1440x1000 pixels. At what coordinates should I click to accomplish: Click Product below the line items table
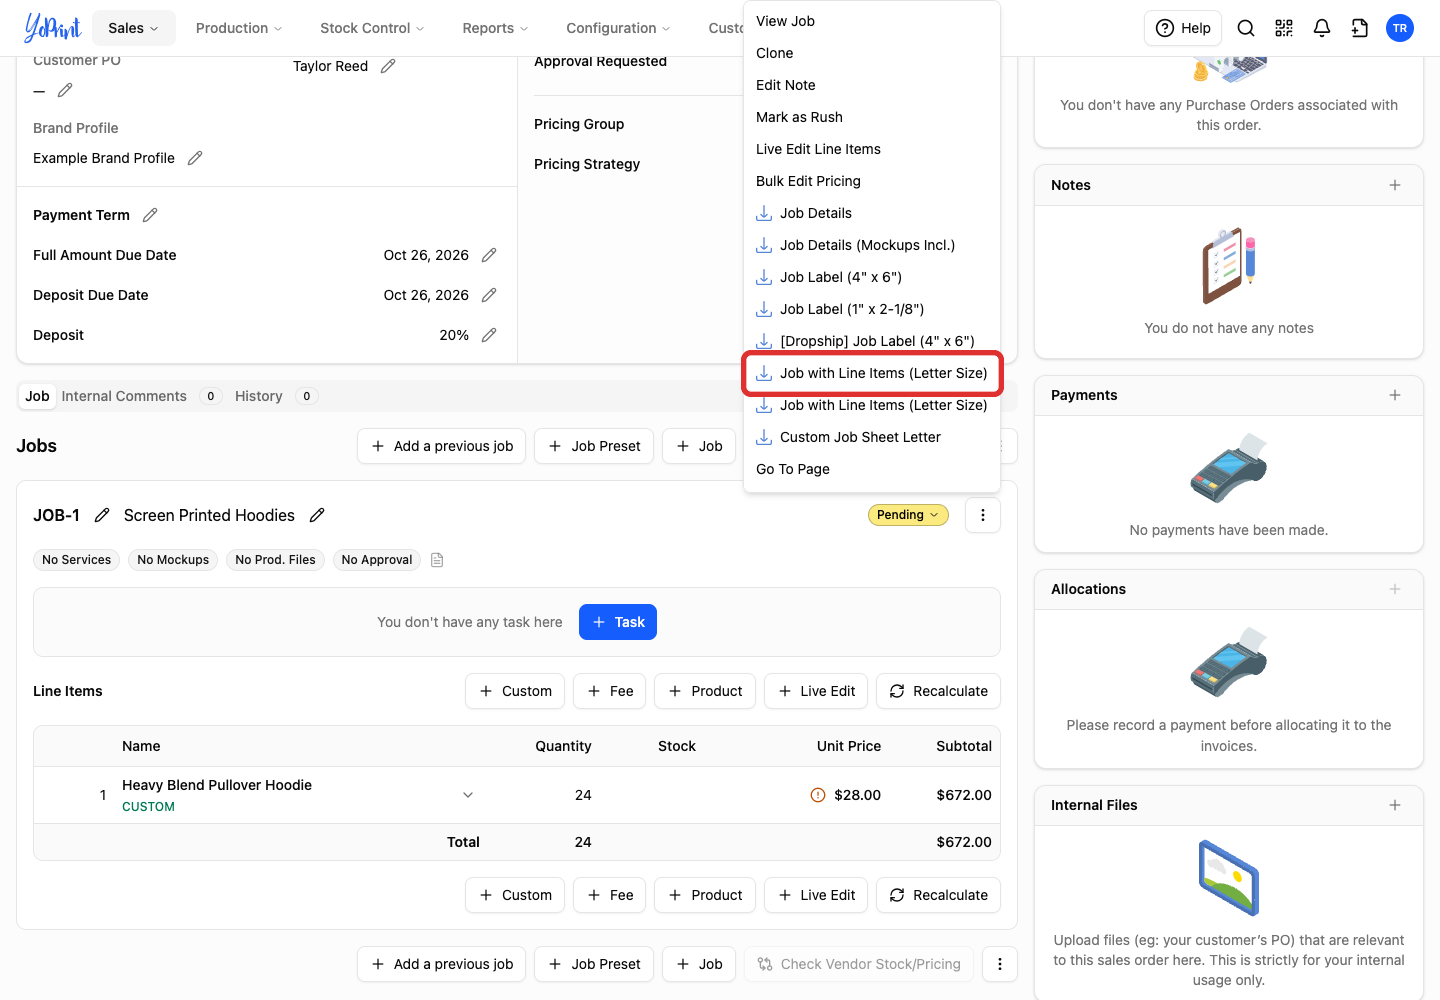(x=705, y=895)
